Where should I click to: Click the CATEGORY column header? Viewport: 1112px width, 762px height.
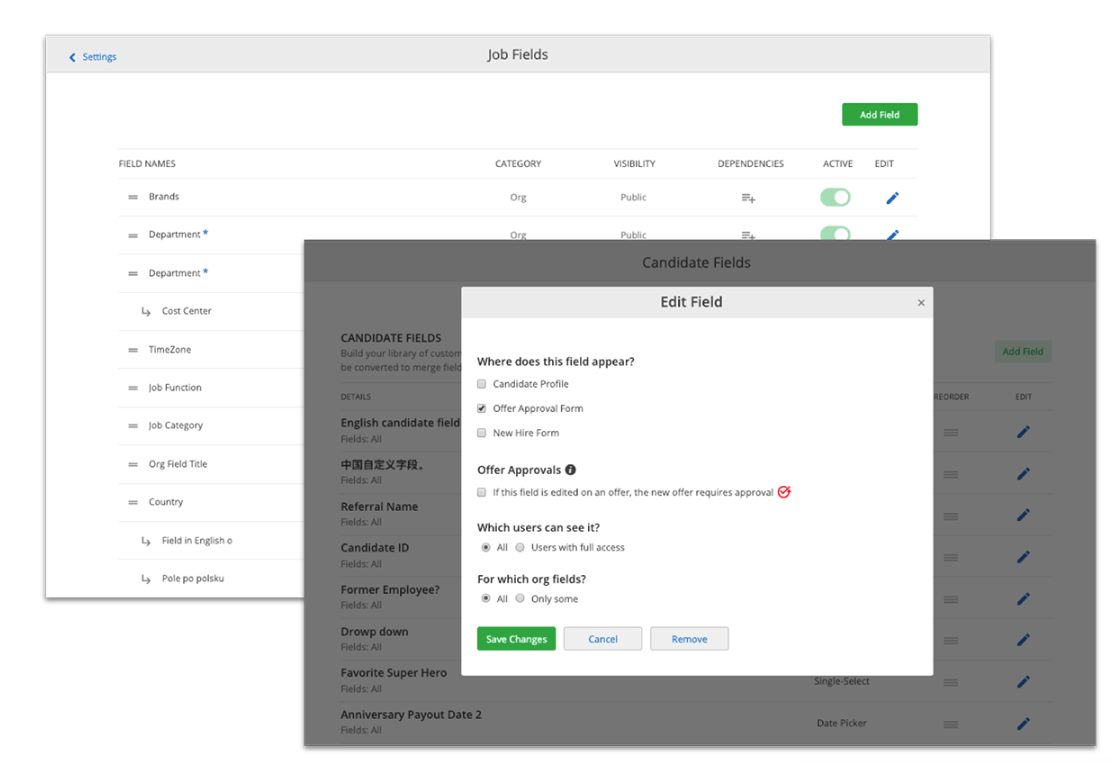pyautogui.click(x=518, y=164)
